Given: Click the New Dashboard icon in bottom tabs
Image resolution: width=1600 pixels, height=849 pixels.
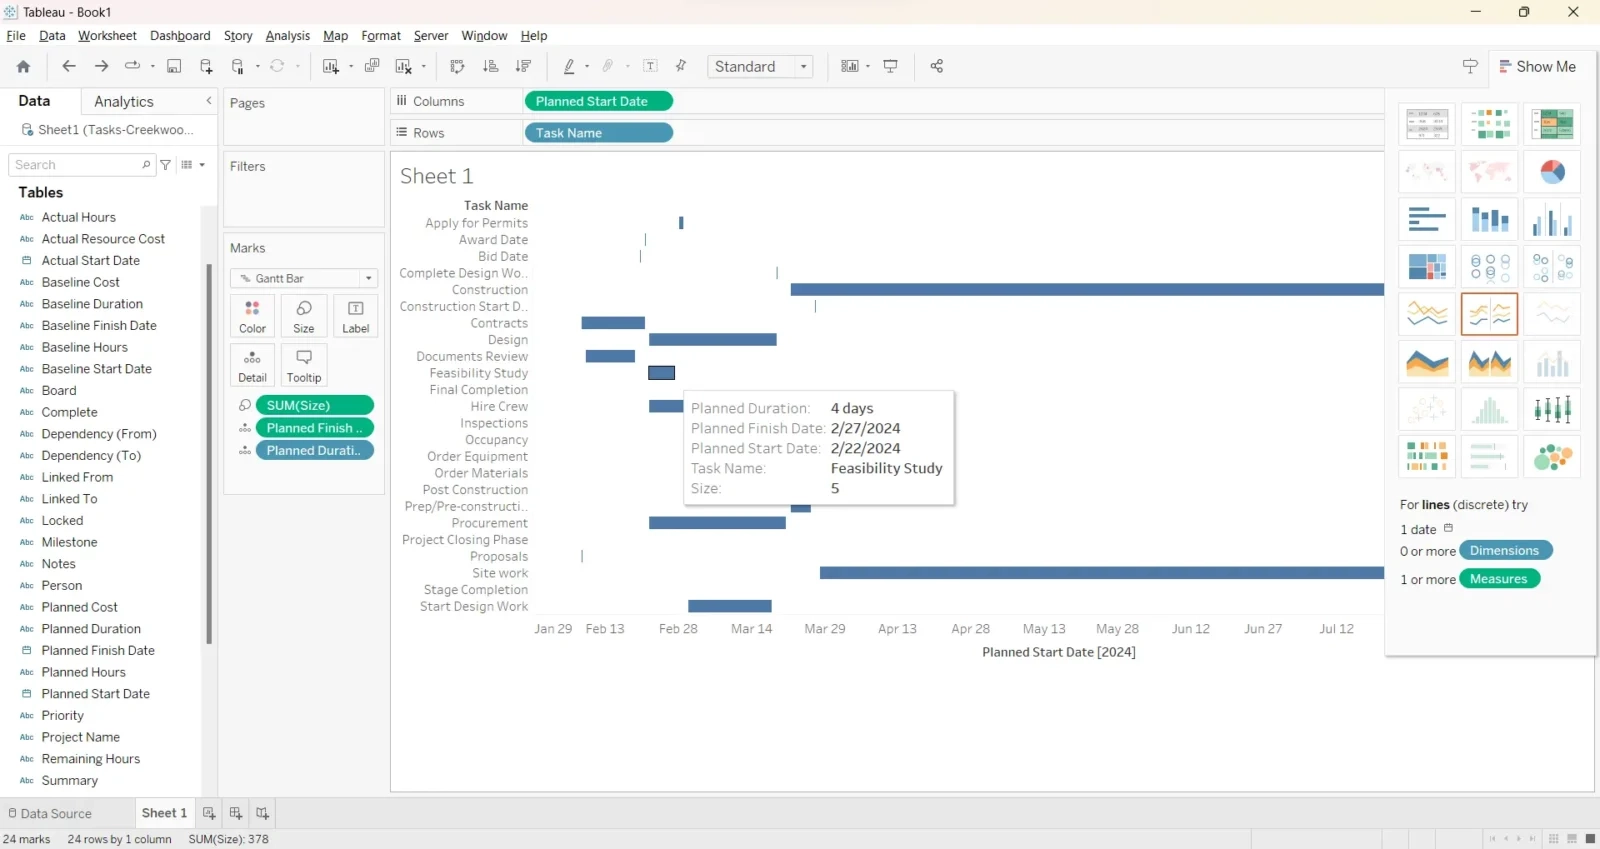Looking at the screenshot, I should coord(236,813).
